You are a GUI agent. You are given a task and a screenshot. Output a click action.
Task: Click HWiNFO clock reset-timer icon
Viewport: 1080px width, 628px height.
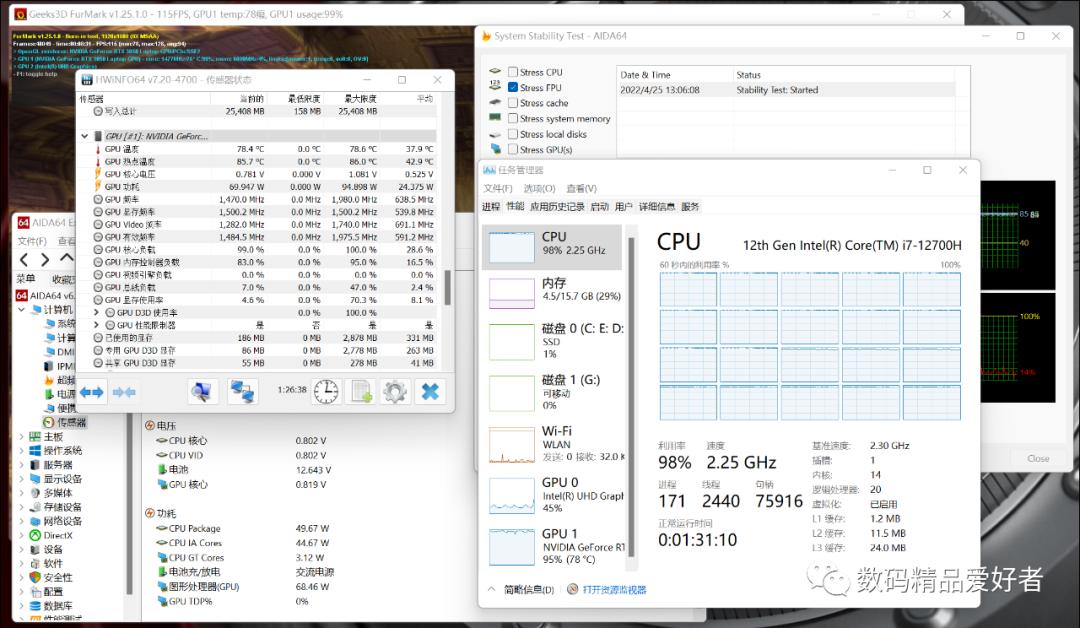coord(326,392)
